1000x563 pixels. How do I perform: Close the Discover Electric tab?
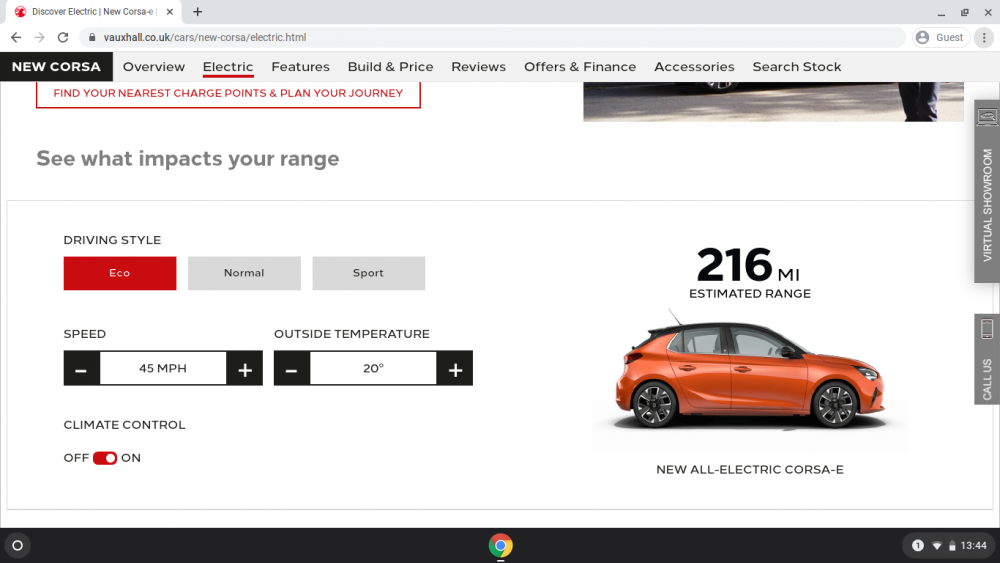click(170, 11)
